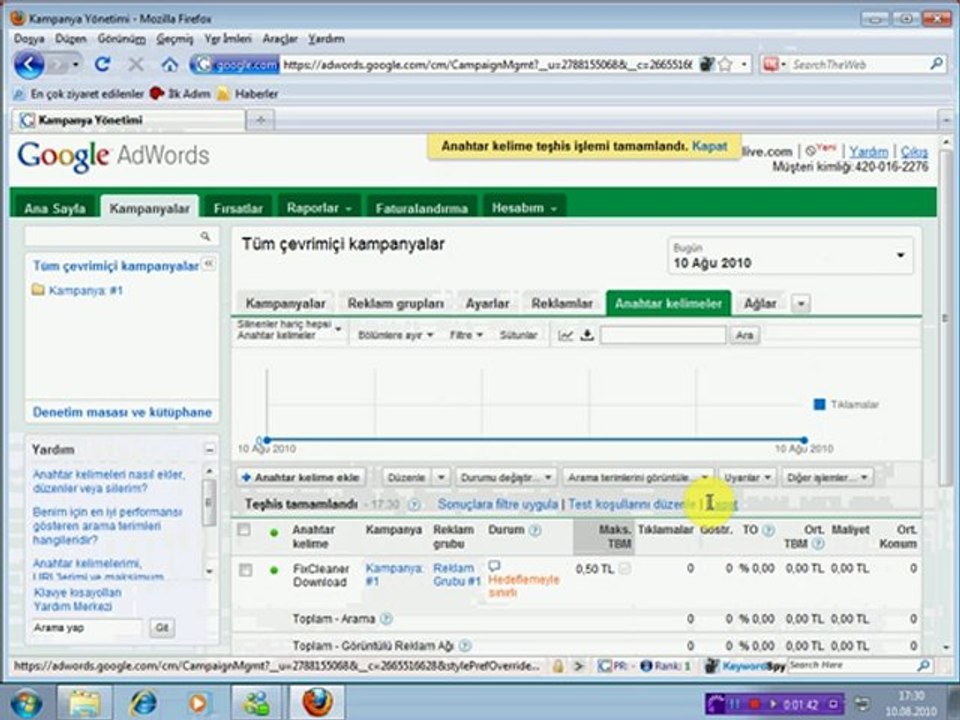Close notification via Kapat link
The height and width of the screenshot is (720, 960).
709,146
